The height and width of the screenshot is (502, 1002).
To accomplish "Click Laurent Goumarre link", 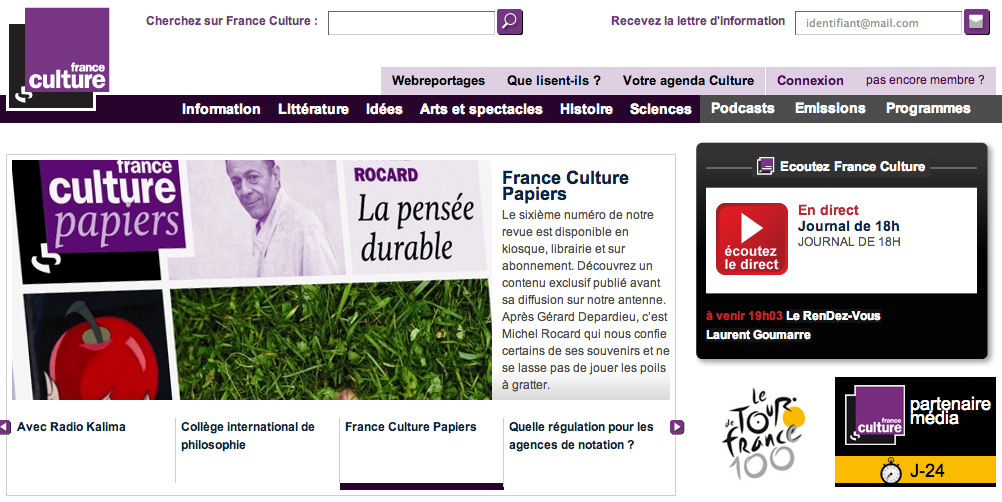I will pyautogui.click(x=759, y=335).
